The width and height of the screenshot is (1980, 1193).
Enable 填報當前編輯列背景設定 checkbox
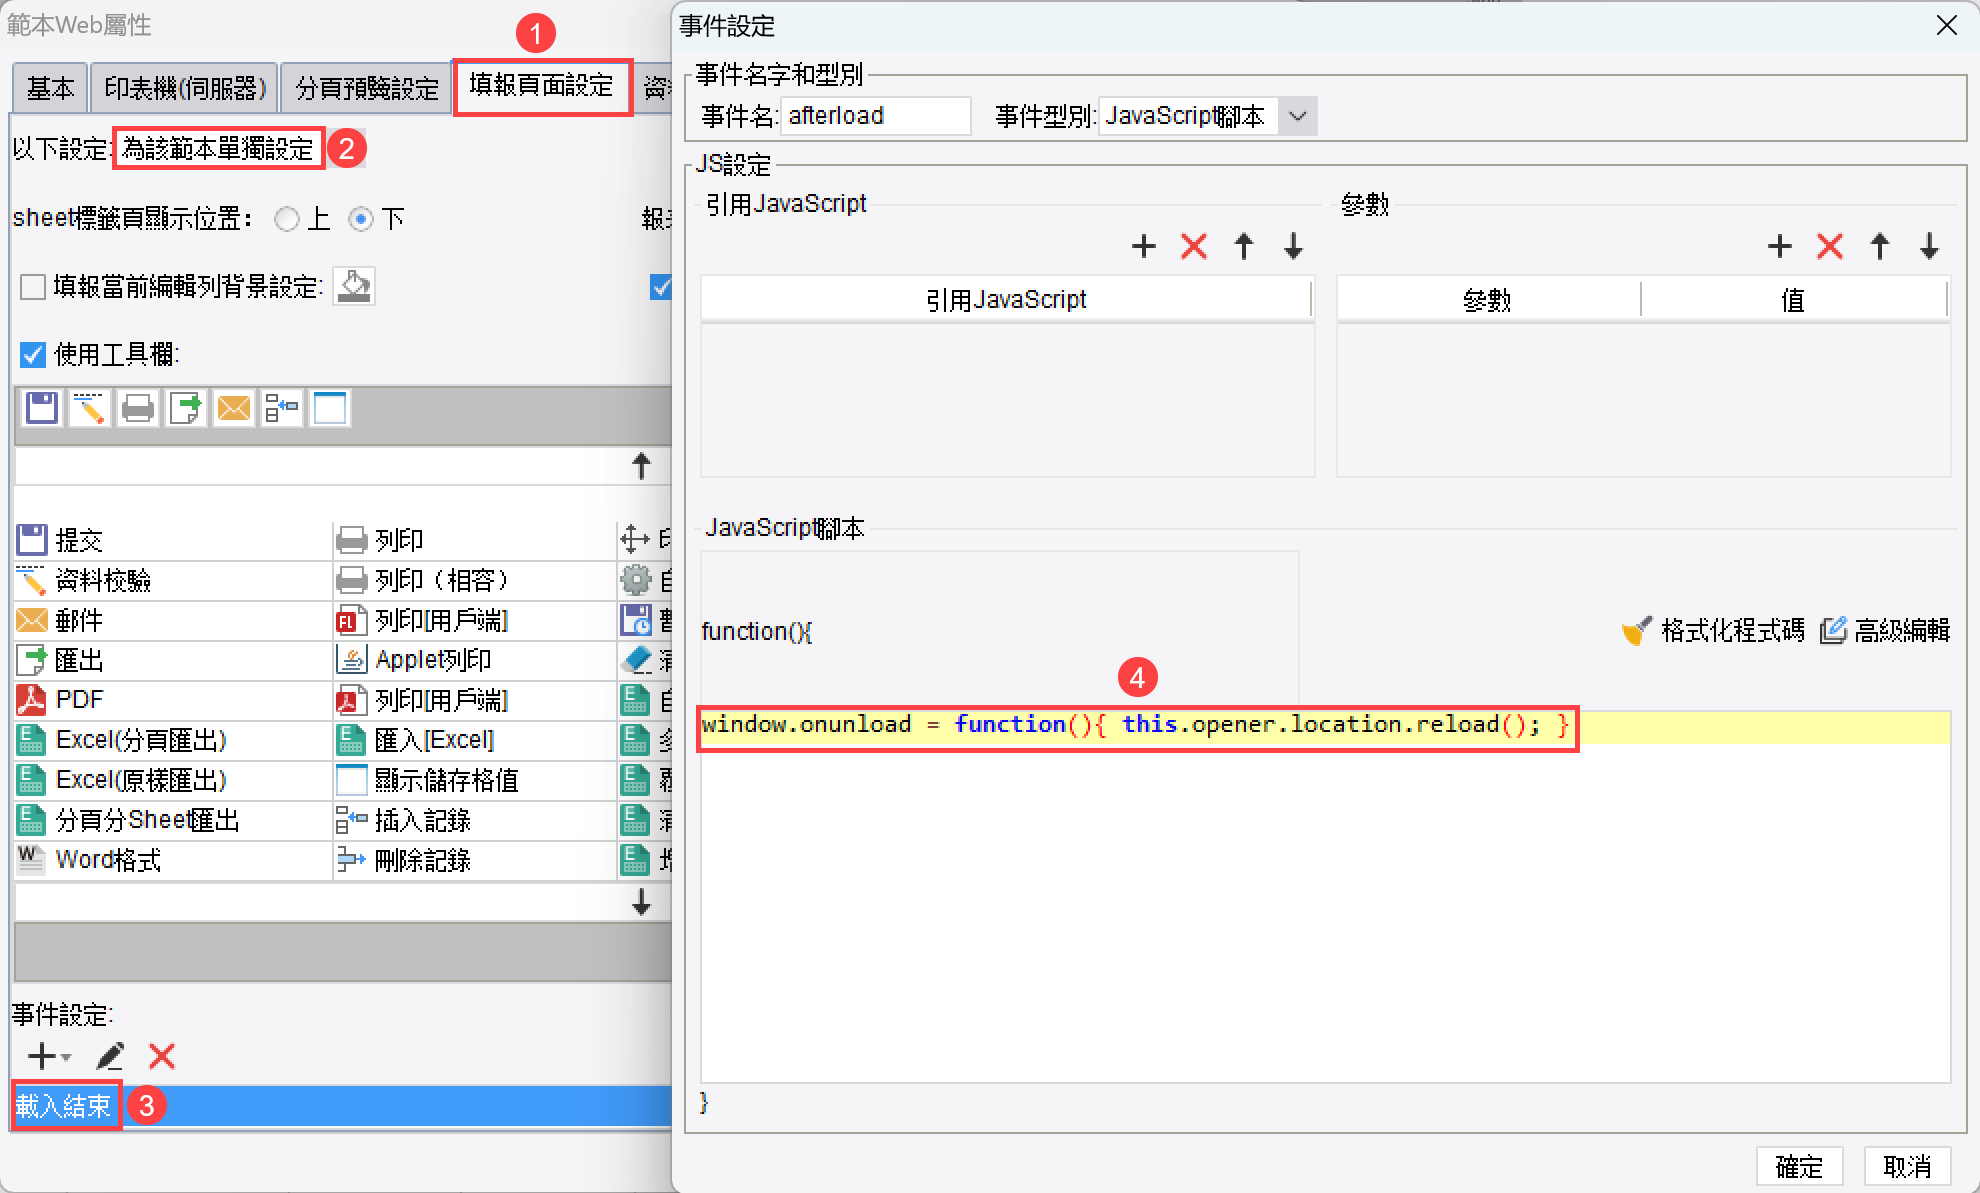(32, 286)
